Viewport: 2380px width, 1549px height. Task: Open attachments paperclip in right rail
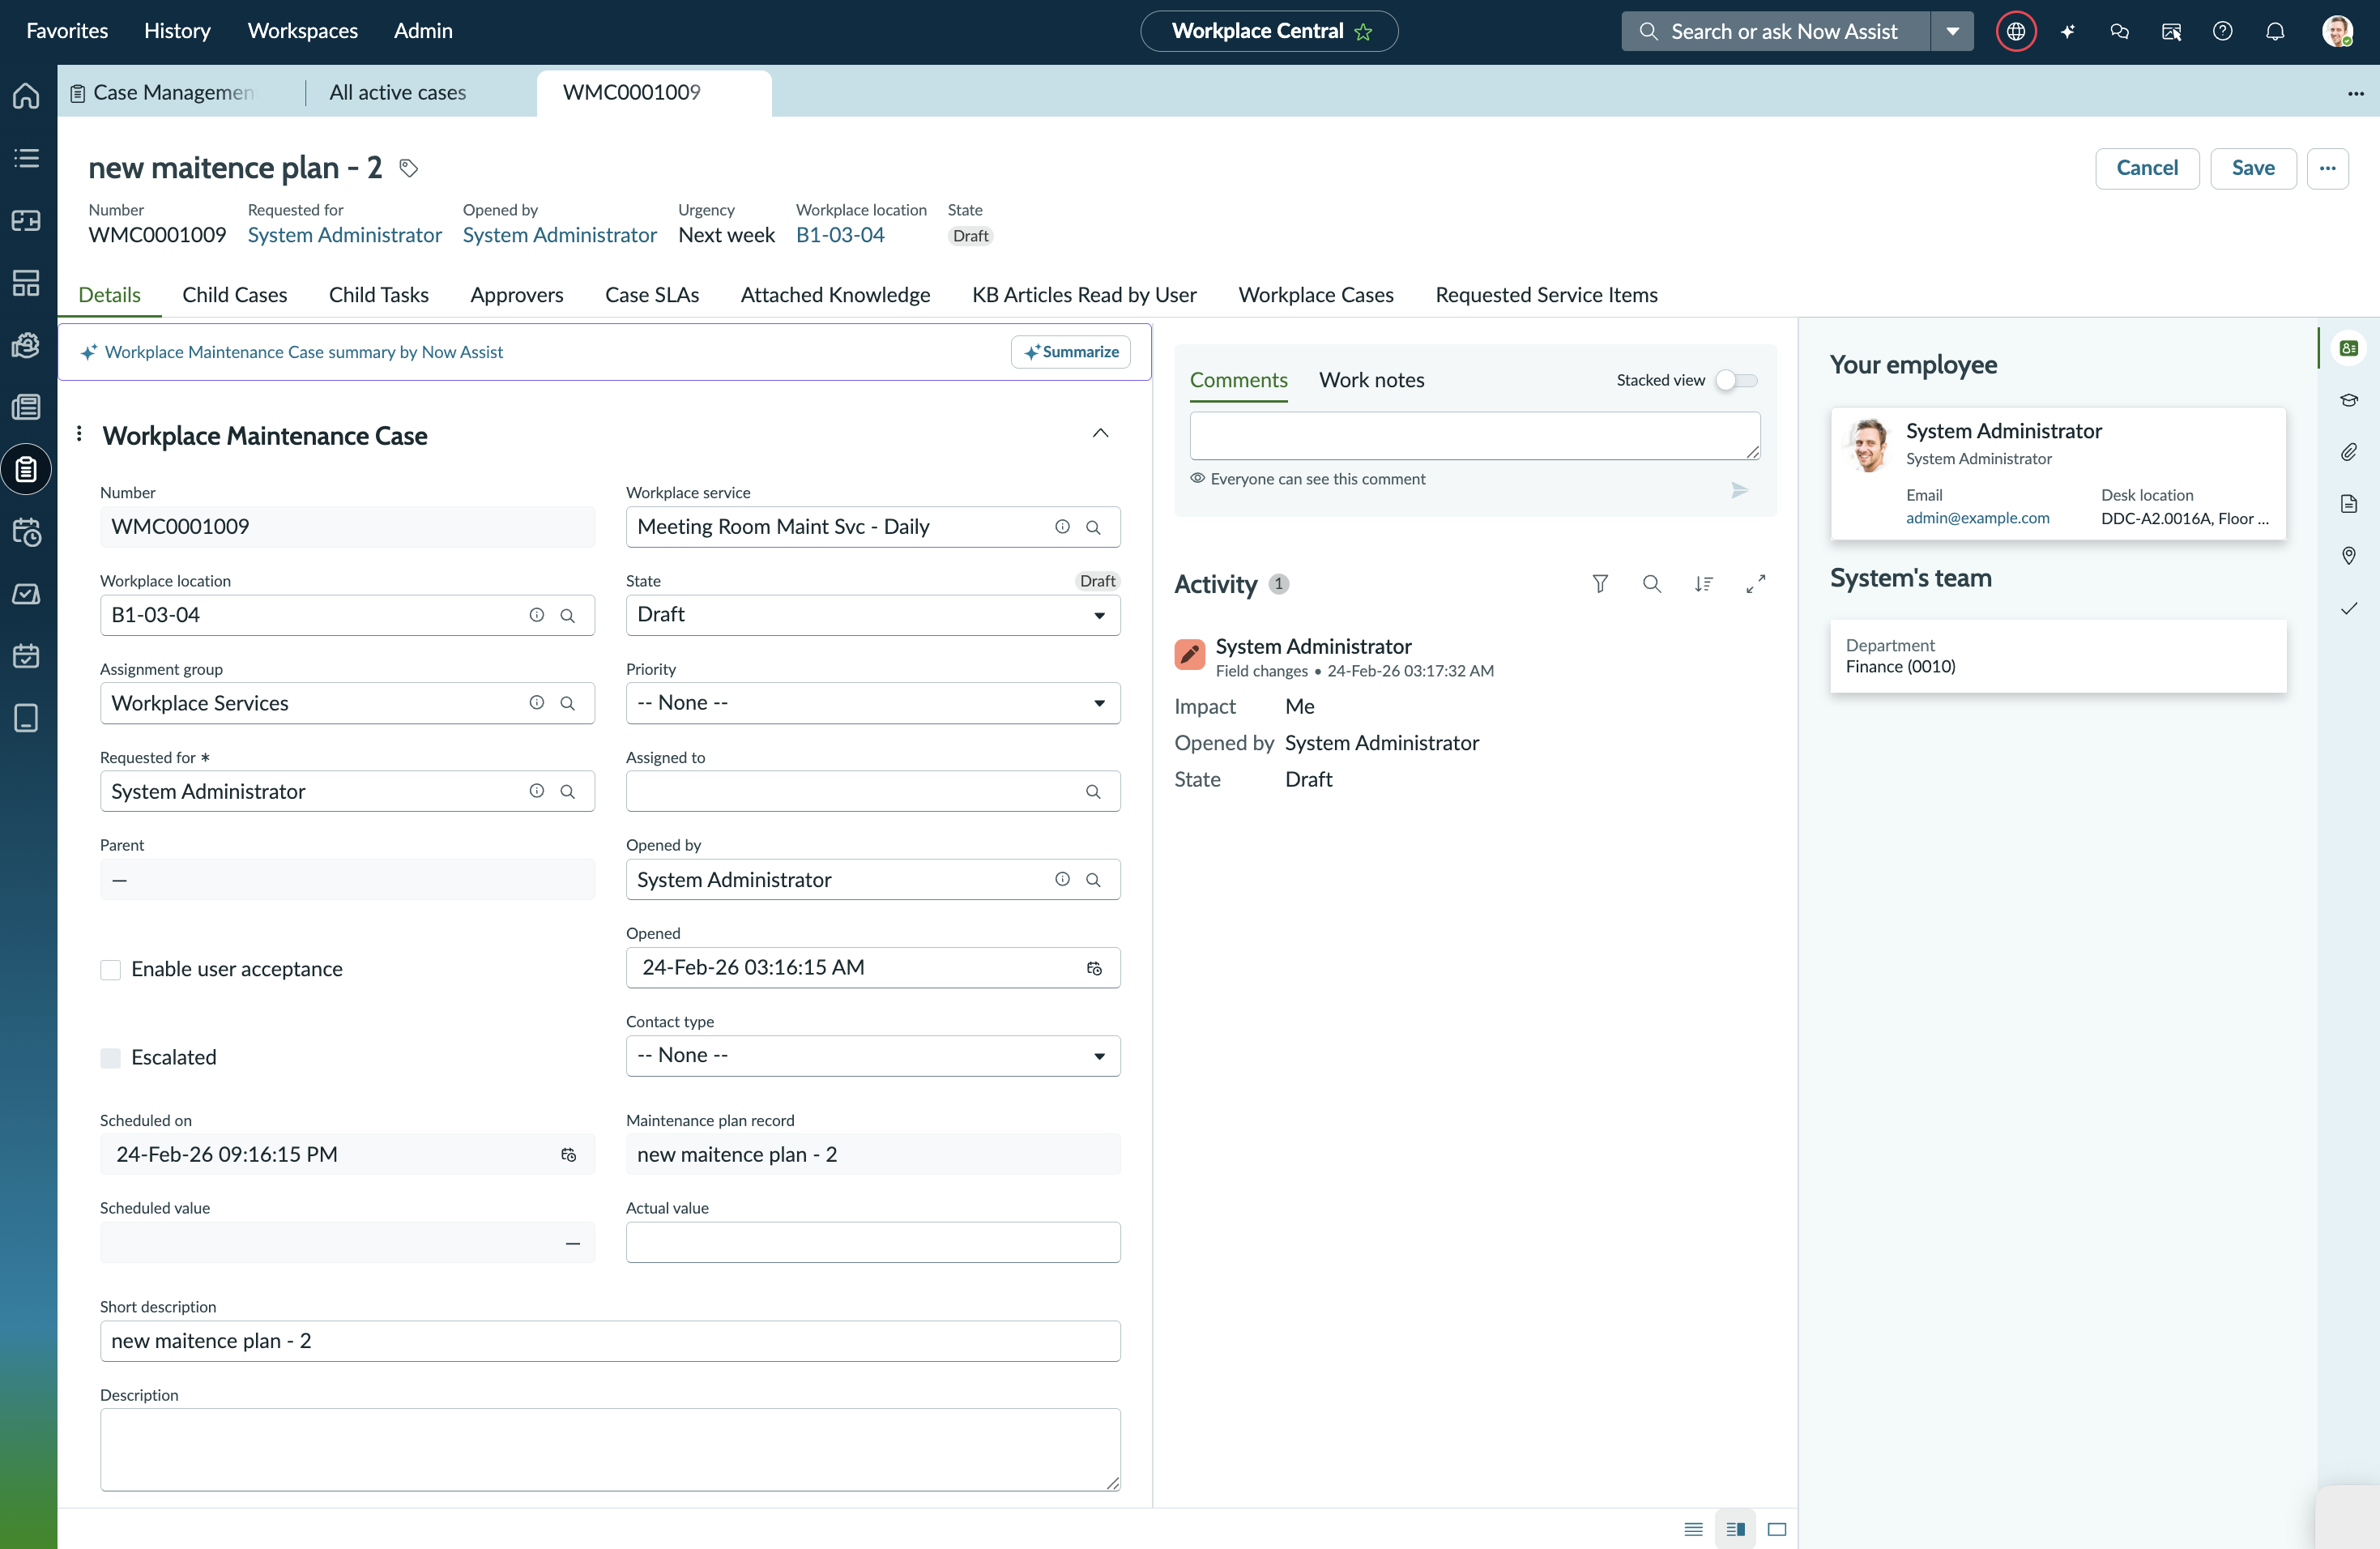(x=2349, y=452)
